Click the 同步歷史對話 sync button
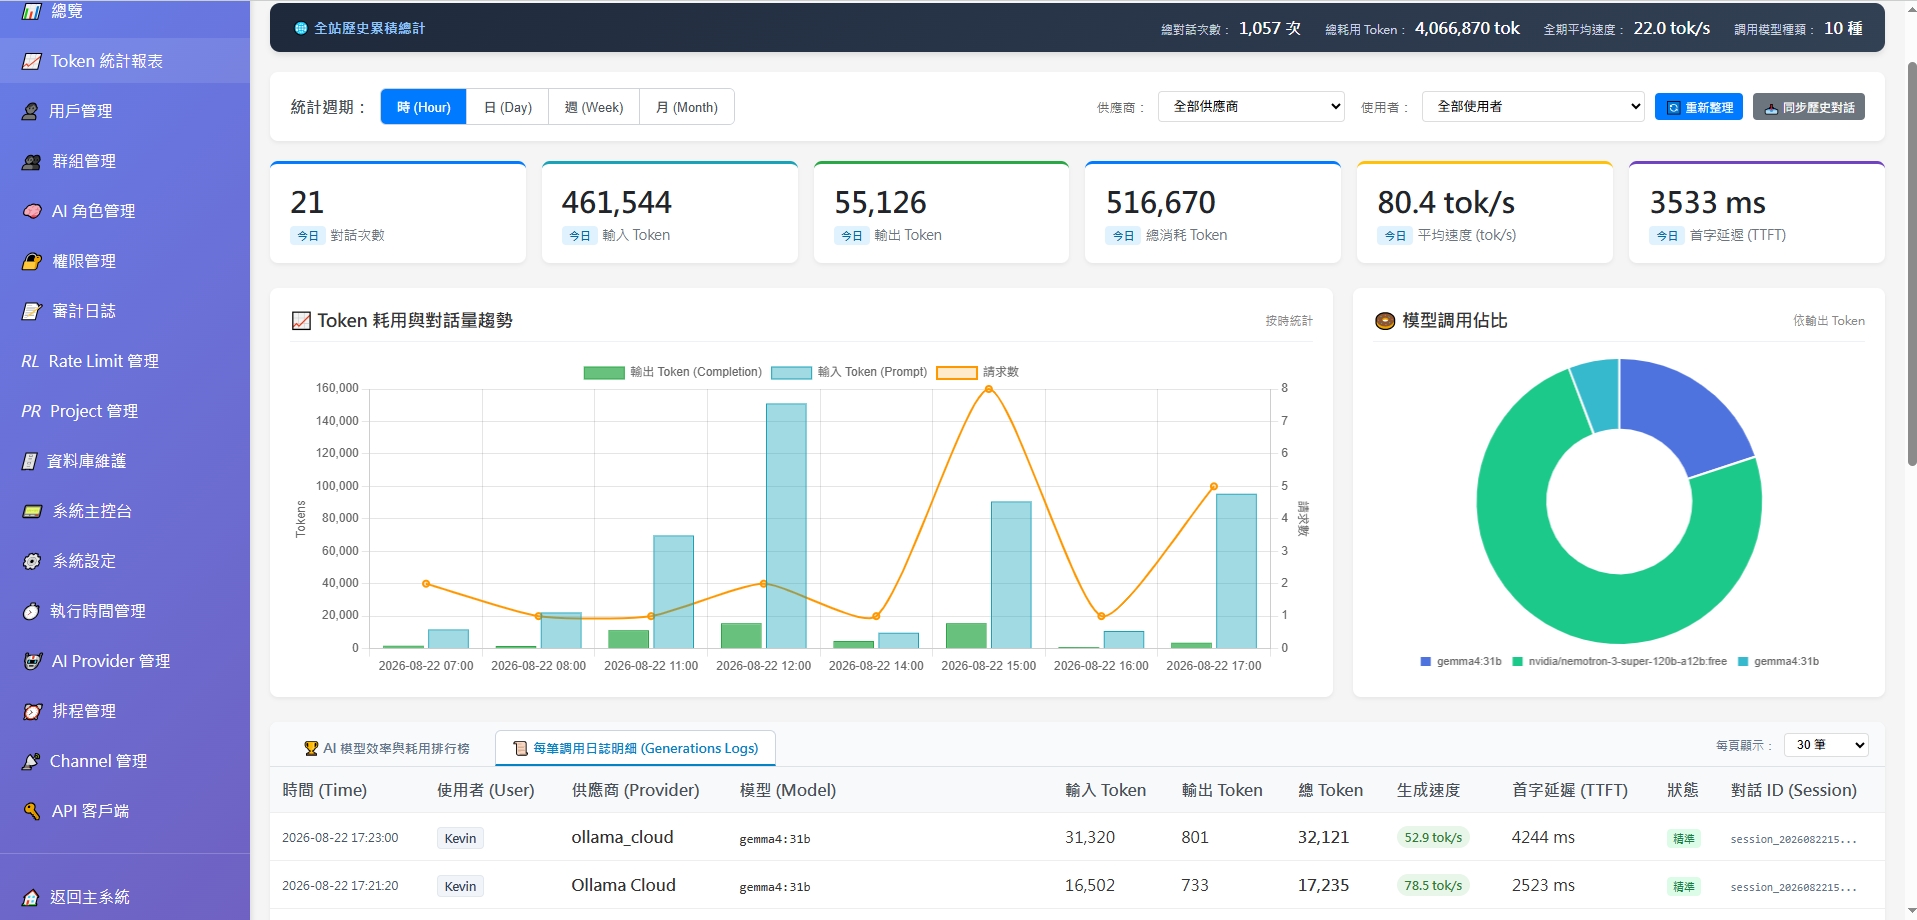 (1809, 107)
